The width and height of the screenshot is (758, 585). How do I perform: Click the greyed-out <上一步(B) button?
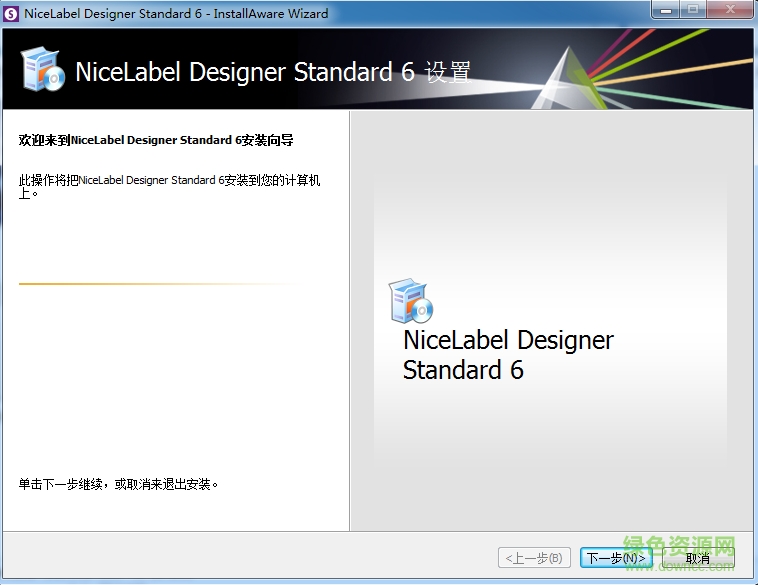534,558
